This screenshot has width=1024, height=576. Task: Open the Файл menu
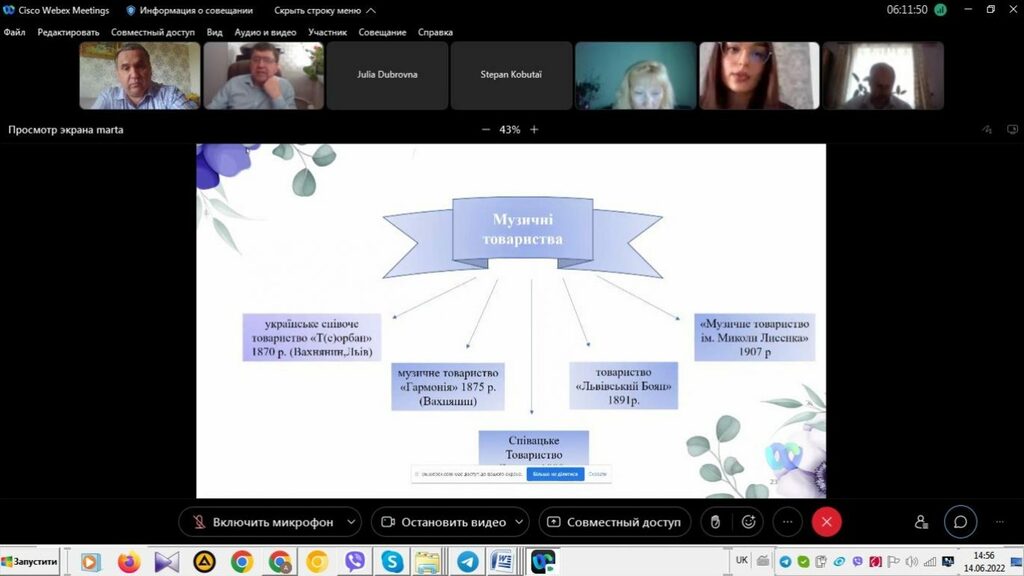pyautogui.click(x=14, y=32)
